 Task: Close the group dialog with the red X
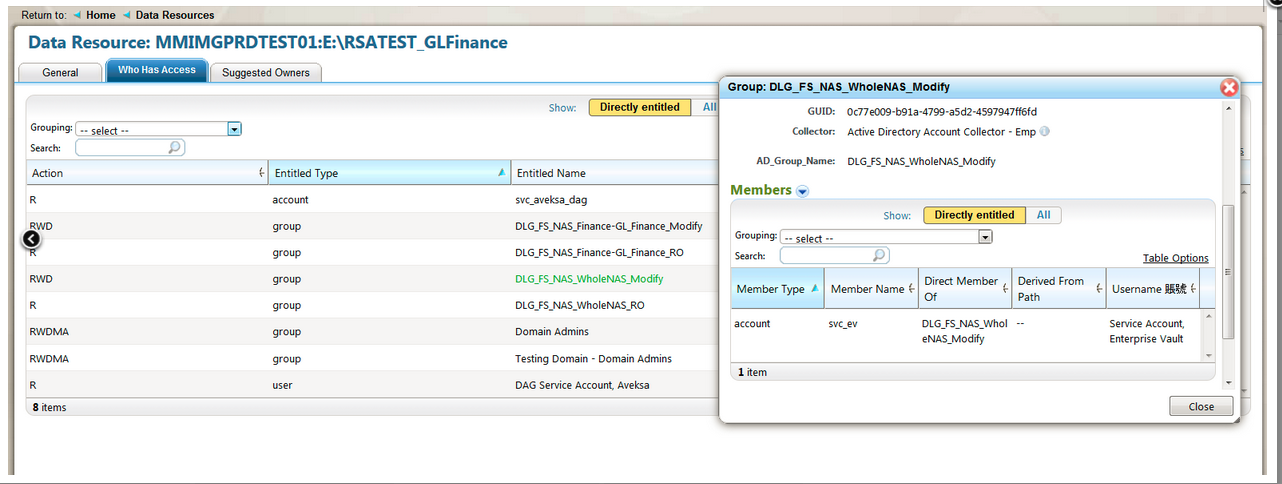[x=1229, y=87]
